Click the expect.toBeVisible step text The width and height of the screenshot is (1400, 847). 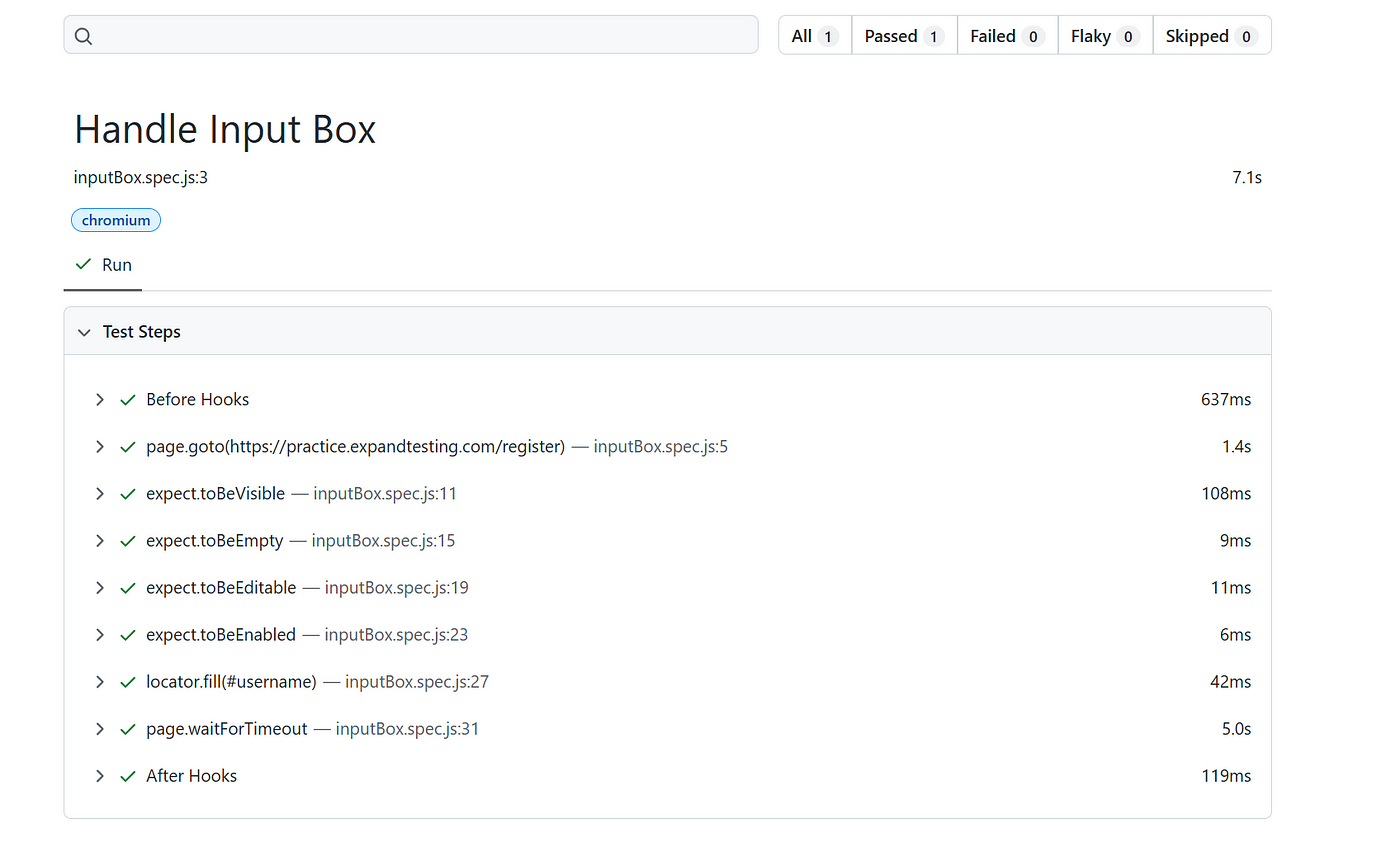(215, 494)
